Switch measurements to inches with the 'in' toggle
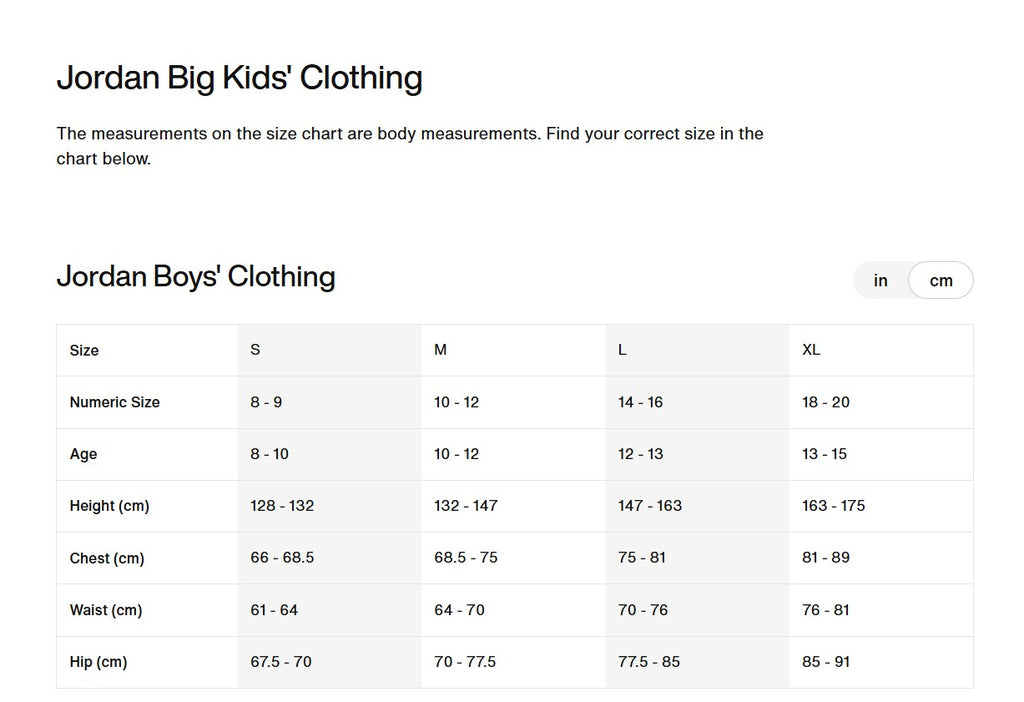 pyautogui.click(x=880, y=281)
